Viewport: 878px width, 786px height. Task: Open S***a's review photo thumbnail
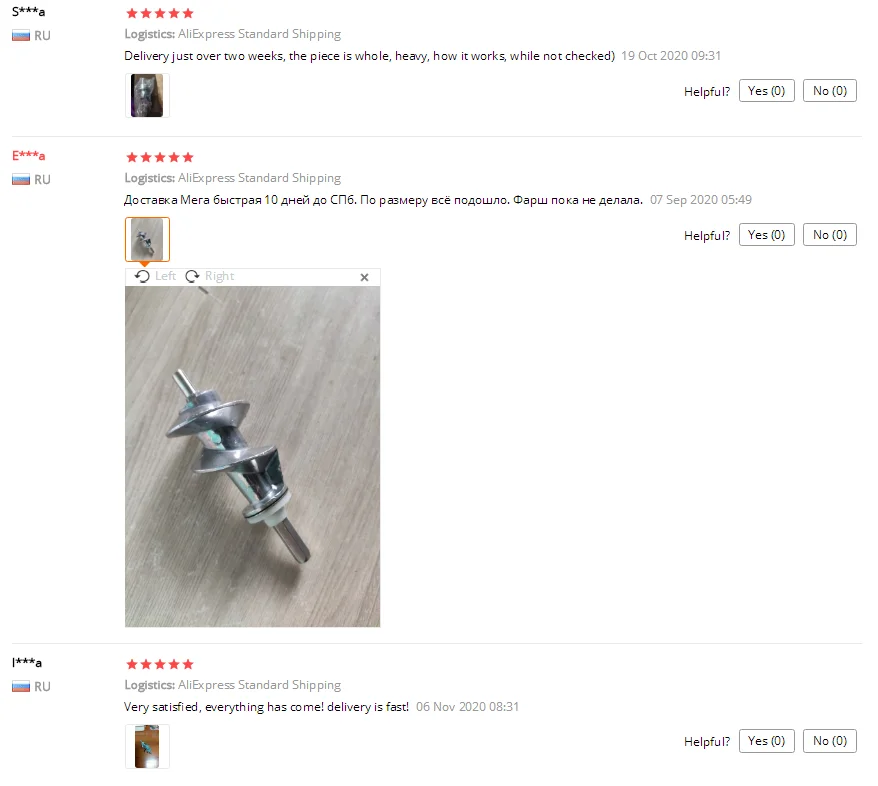(147, 96)
